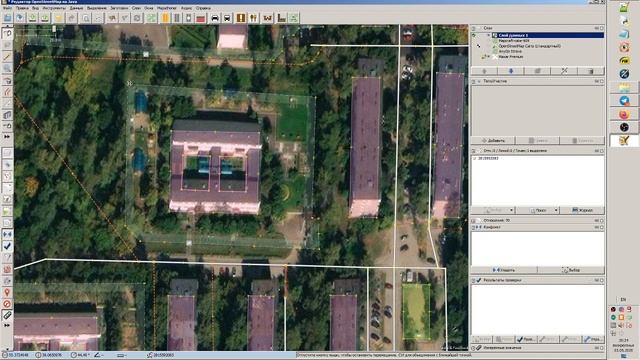Click the download data globe icon
The width and height of the screenshot is (640, 360).
pyautogui.click(x=20, y=18)
